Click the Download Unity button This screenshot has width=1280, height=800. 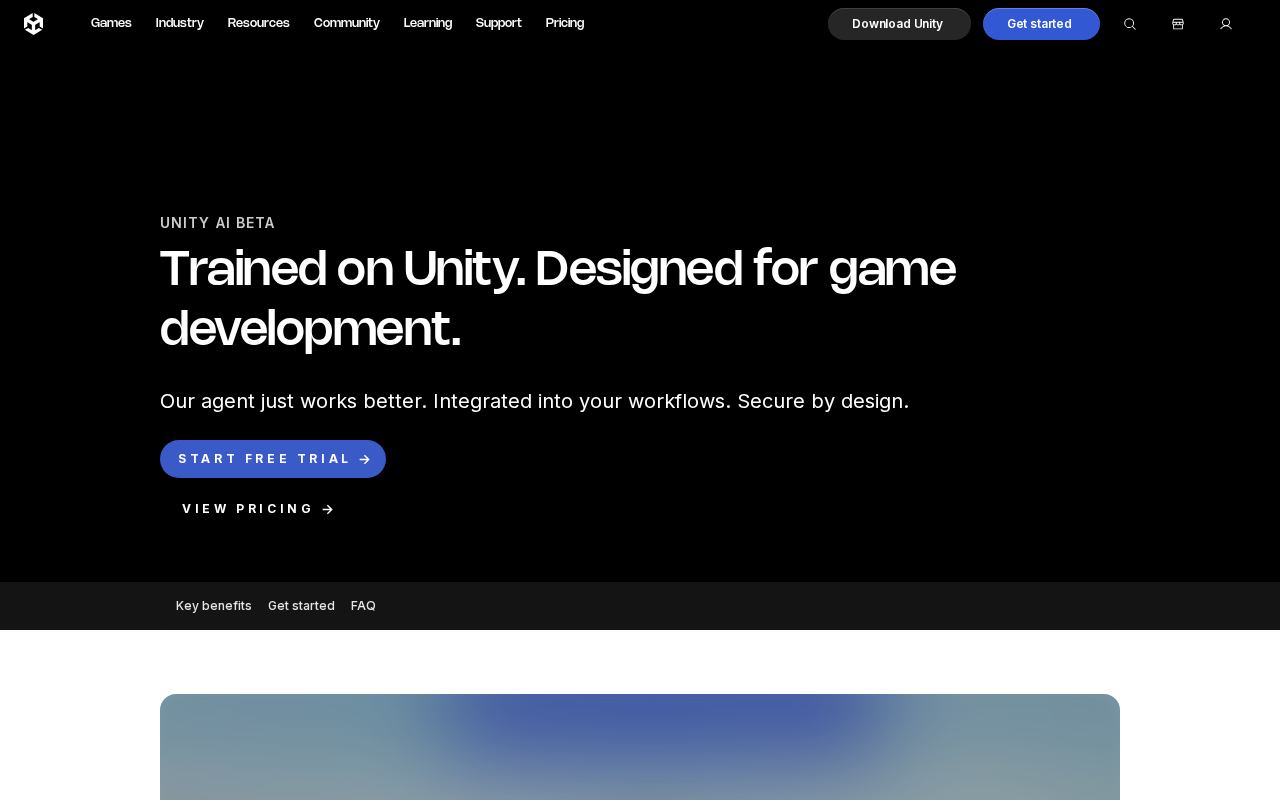coord(899,24)
